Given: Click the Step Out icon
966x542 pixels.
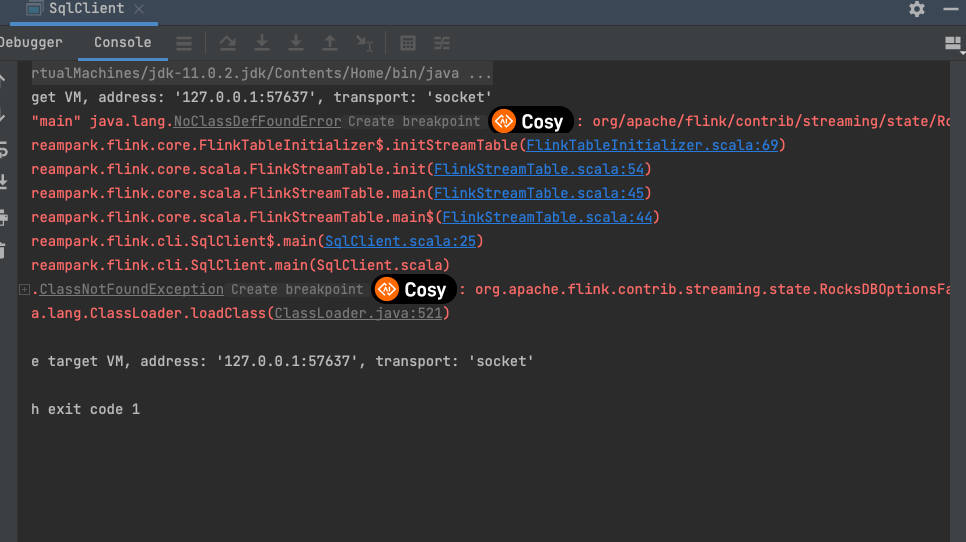Looking at the screenshot, I should point(330,43).
